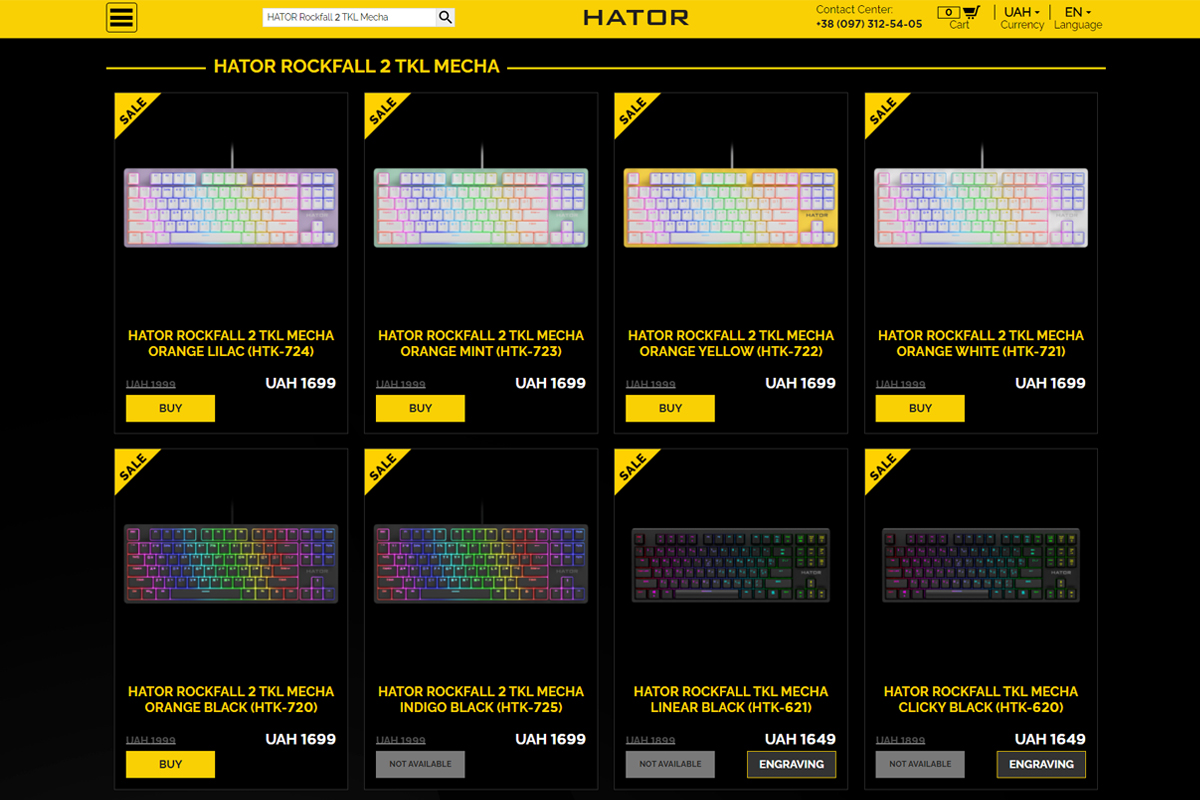
Task: Click Not Available button under Indigo Black
Action: (420, 764)
